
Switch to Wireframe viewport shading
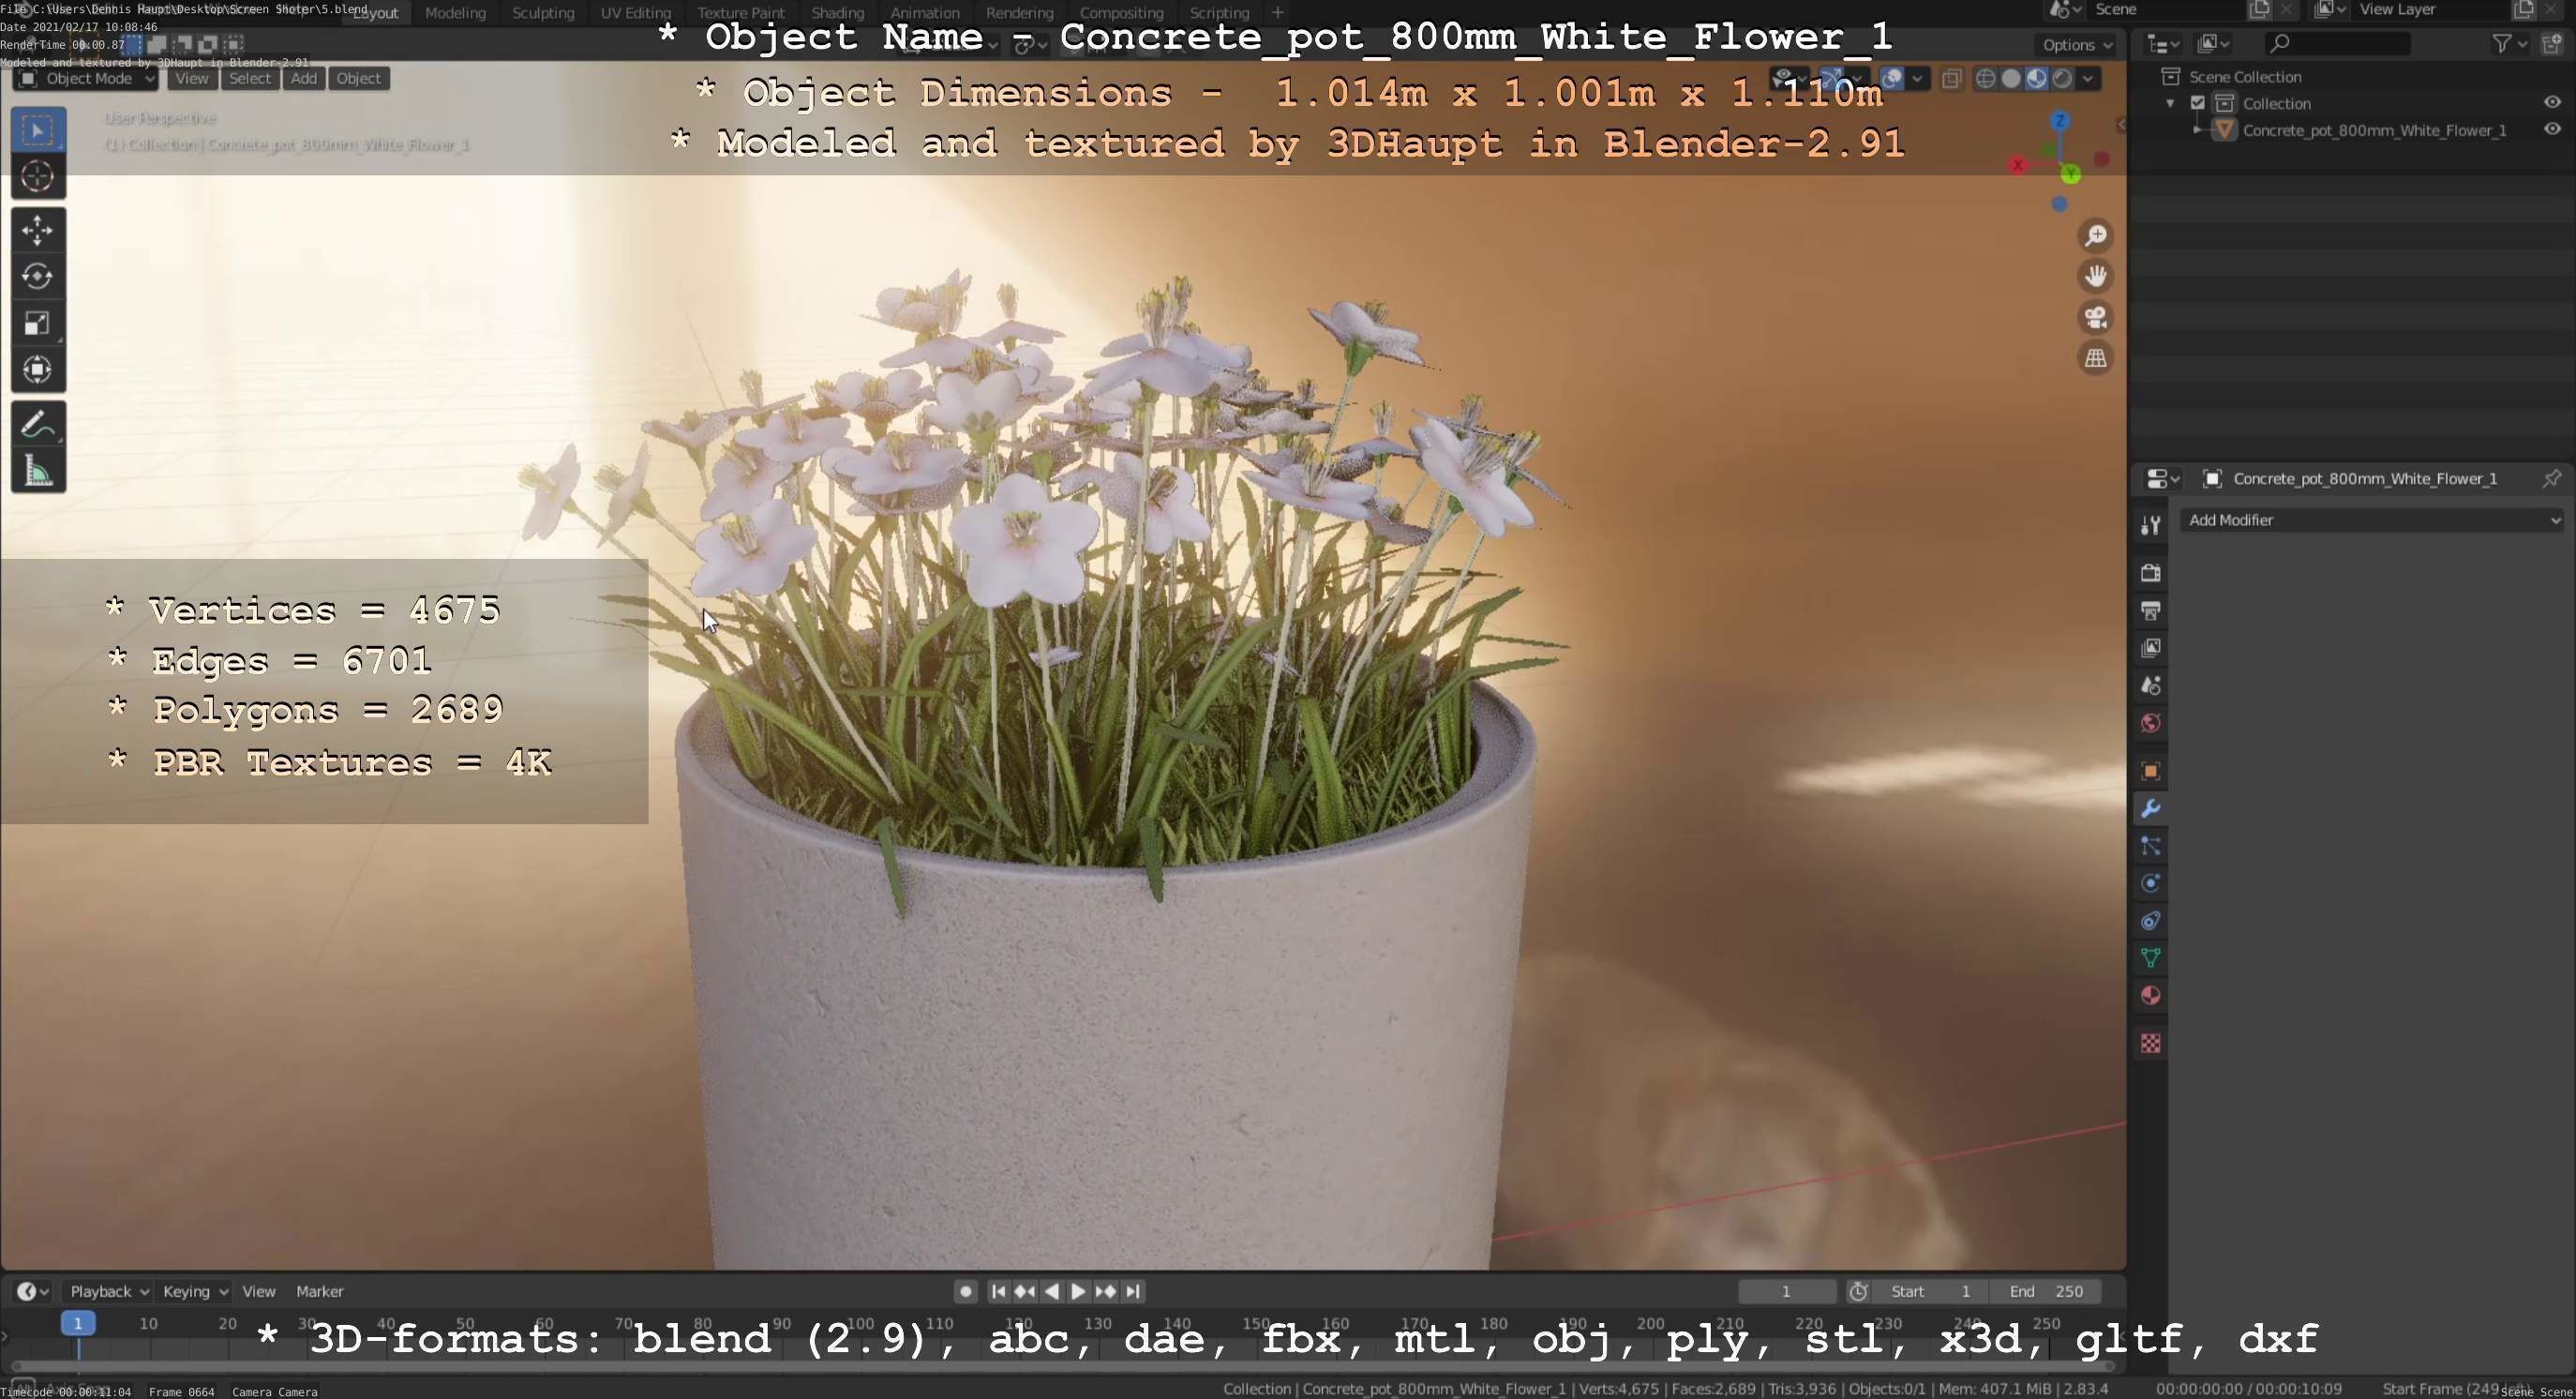coord(1986,78)
